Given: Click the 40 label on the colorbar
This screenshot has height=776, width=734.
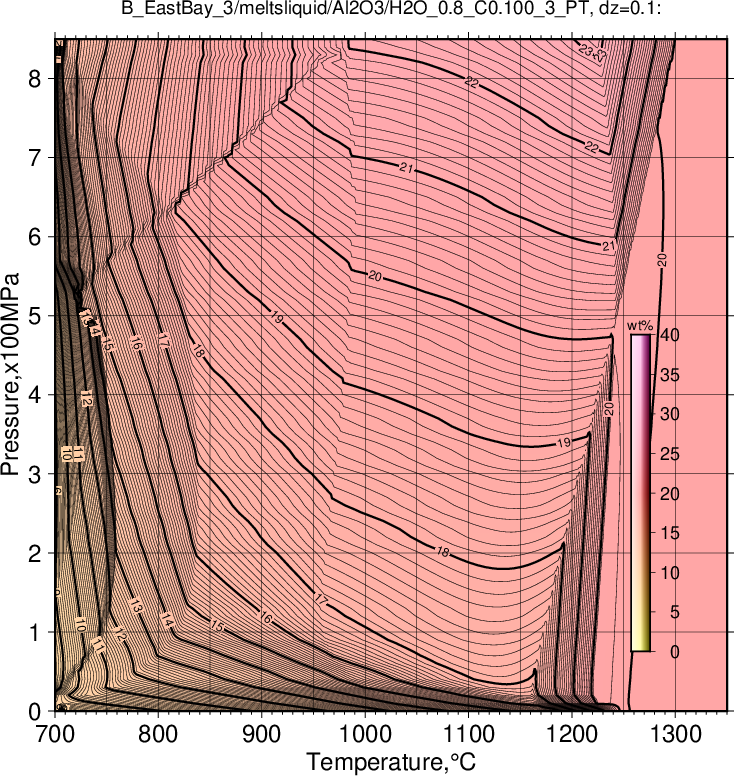Looking at the screenshot, I should coord(670,335).
